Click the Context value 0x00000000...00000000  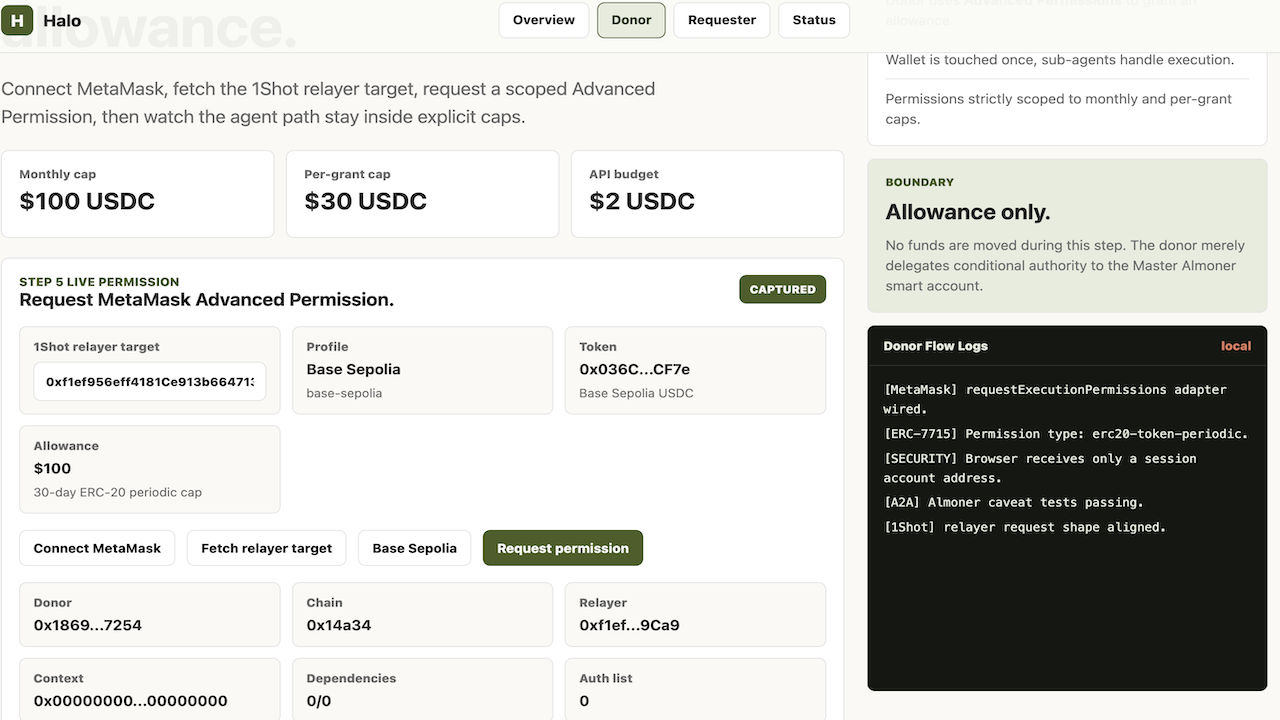tap(130, 701)
